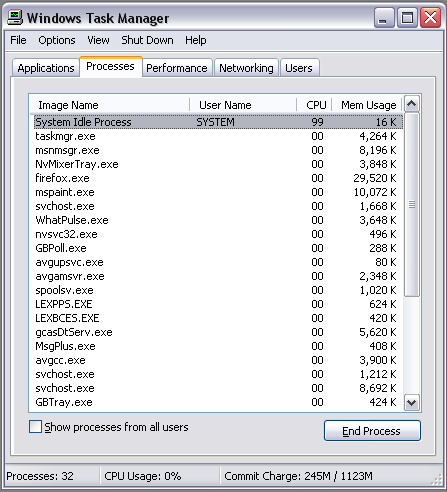Click the scrollbar up arrow
447x492 pixels.
[412, 104]
